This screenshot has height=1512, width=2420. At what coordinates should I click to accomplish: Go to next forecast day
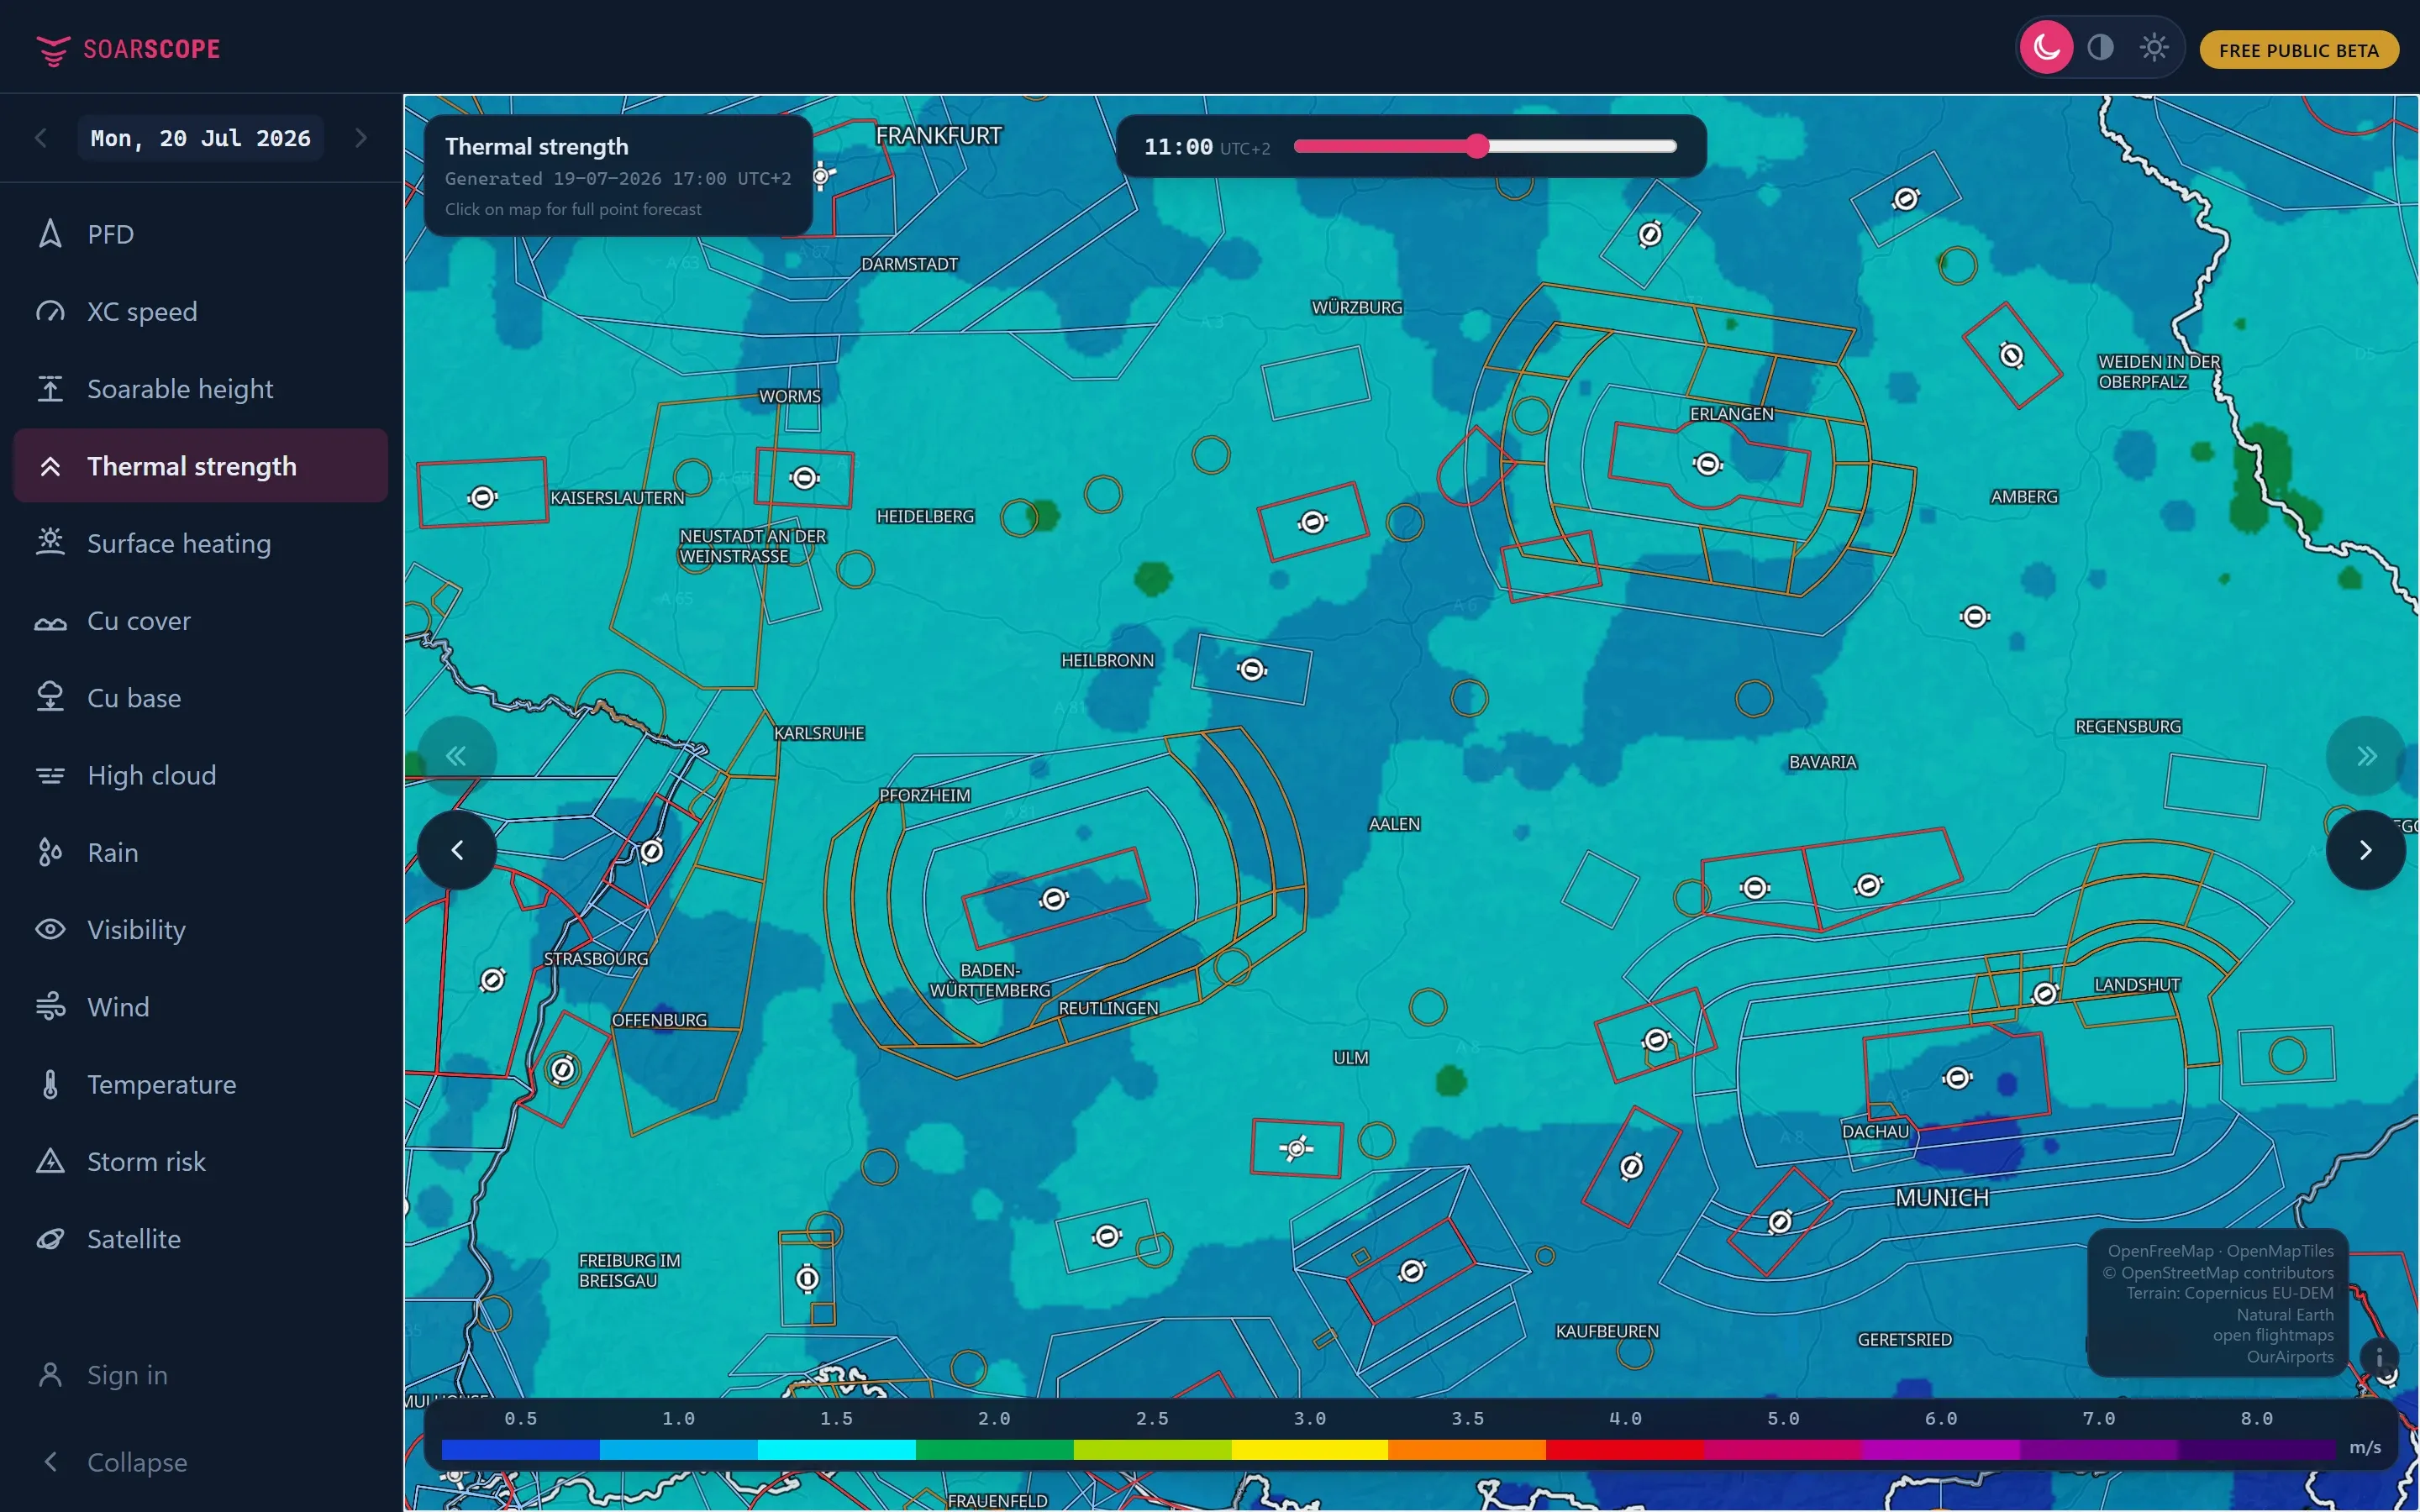coord(361,138)
